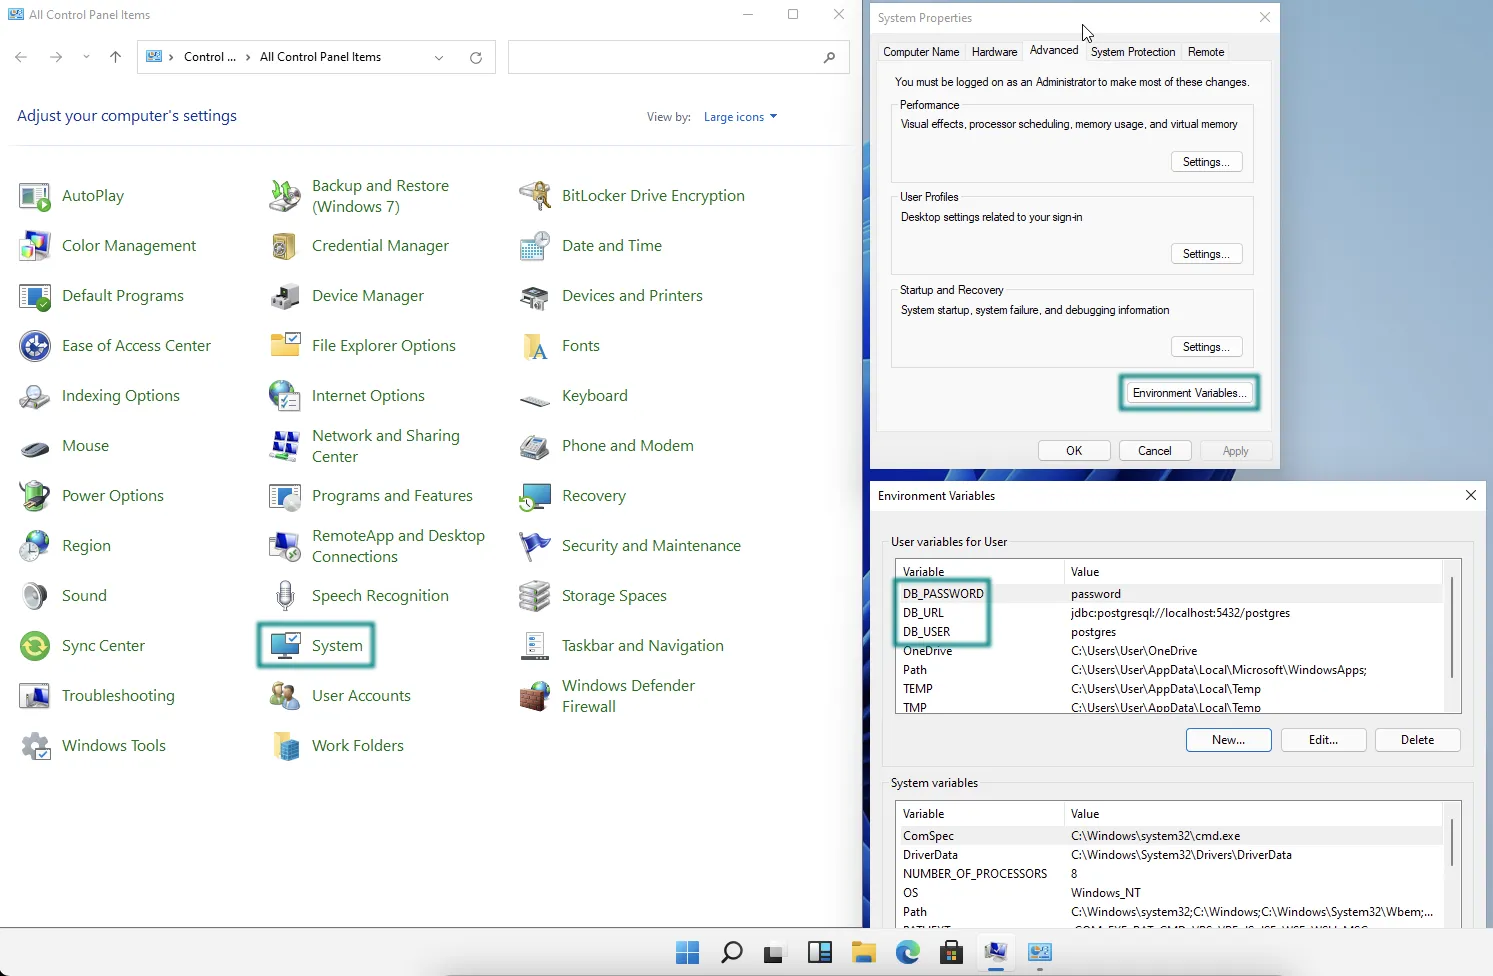Open Sync Center
Screen dimensions: 1493x976
(103, 645)
